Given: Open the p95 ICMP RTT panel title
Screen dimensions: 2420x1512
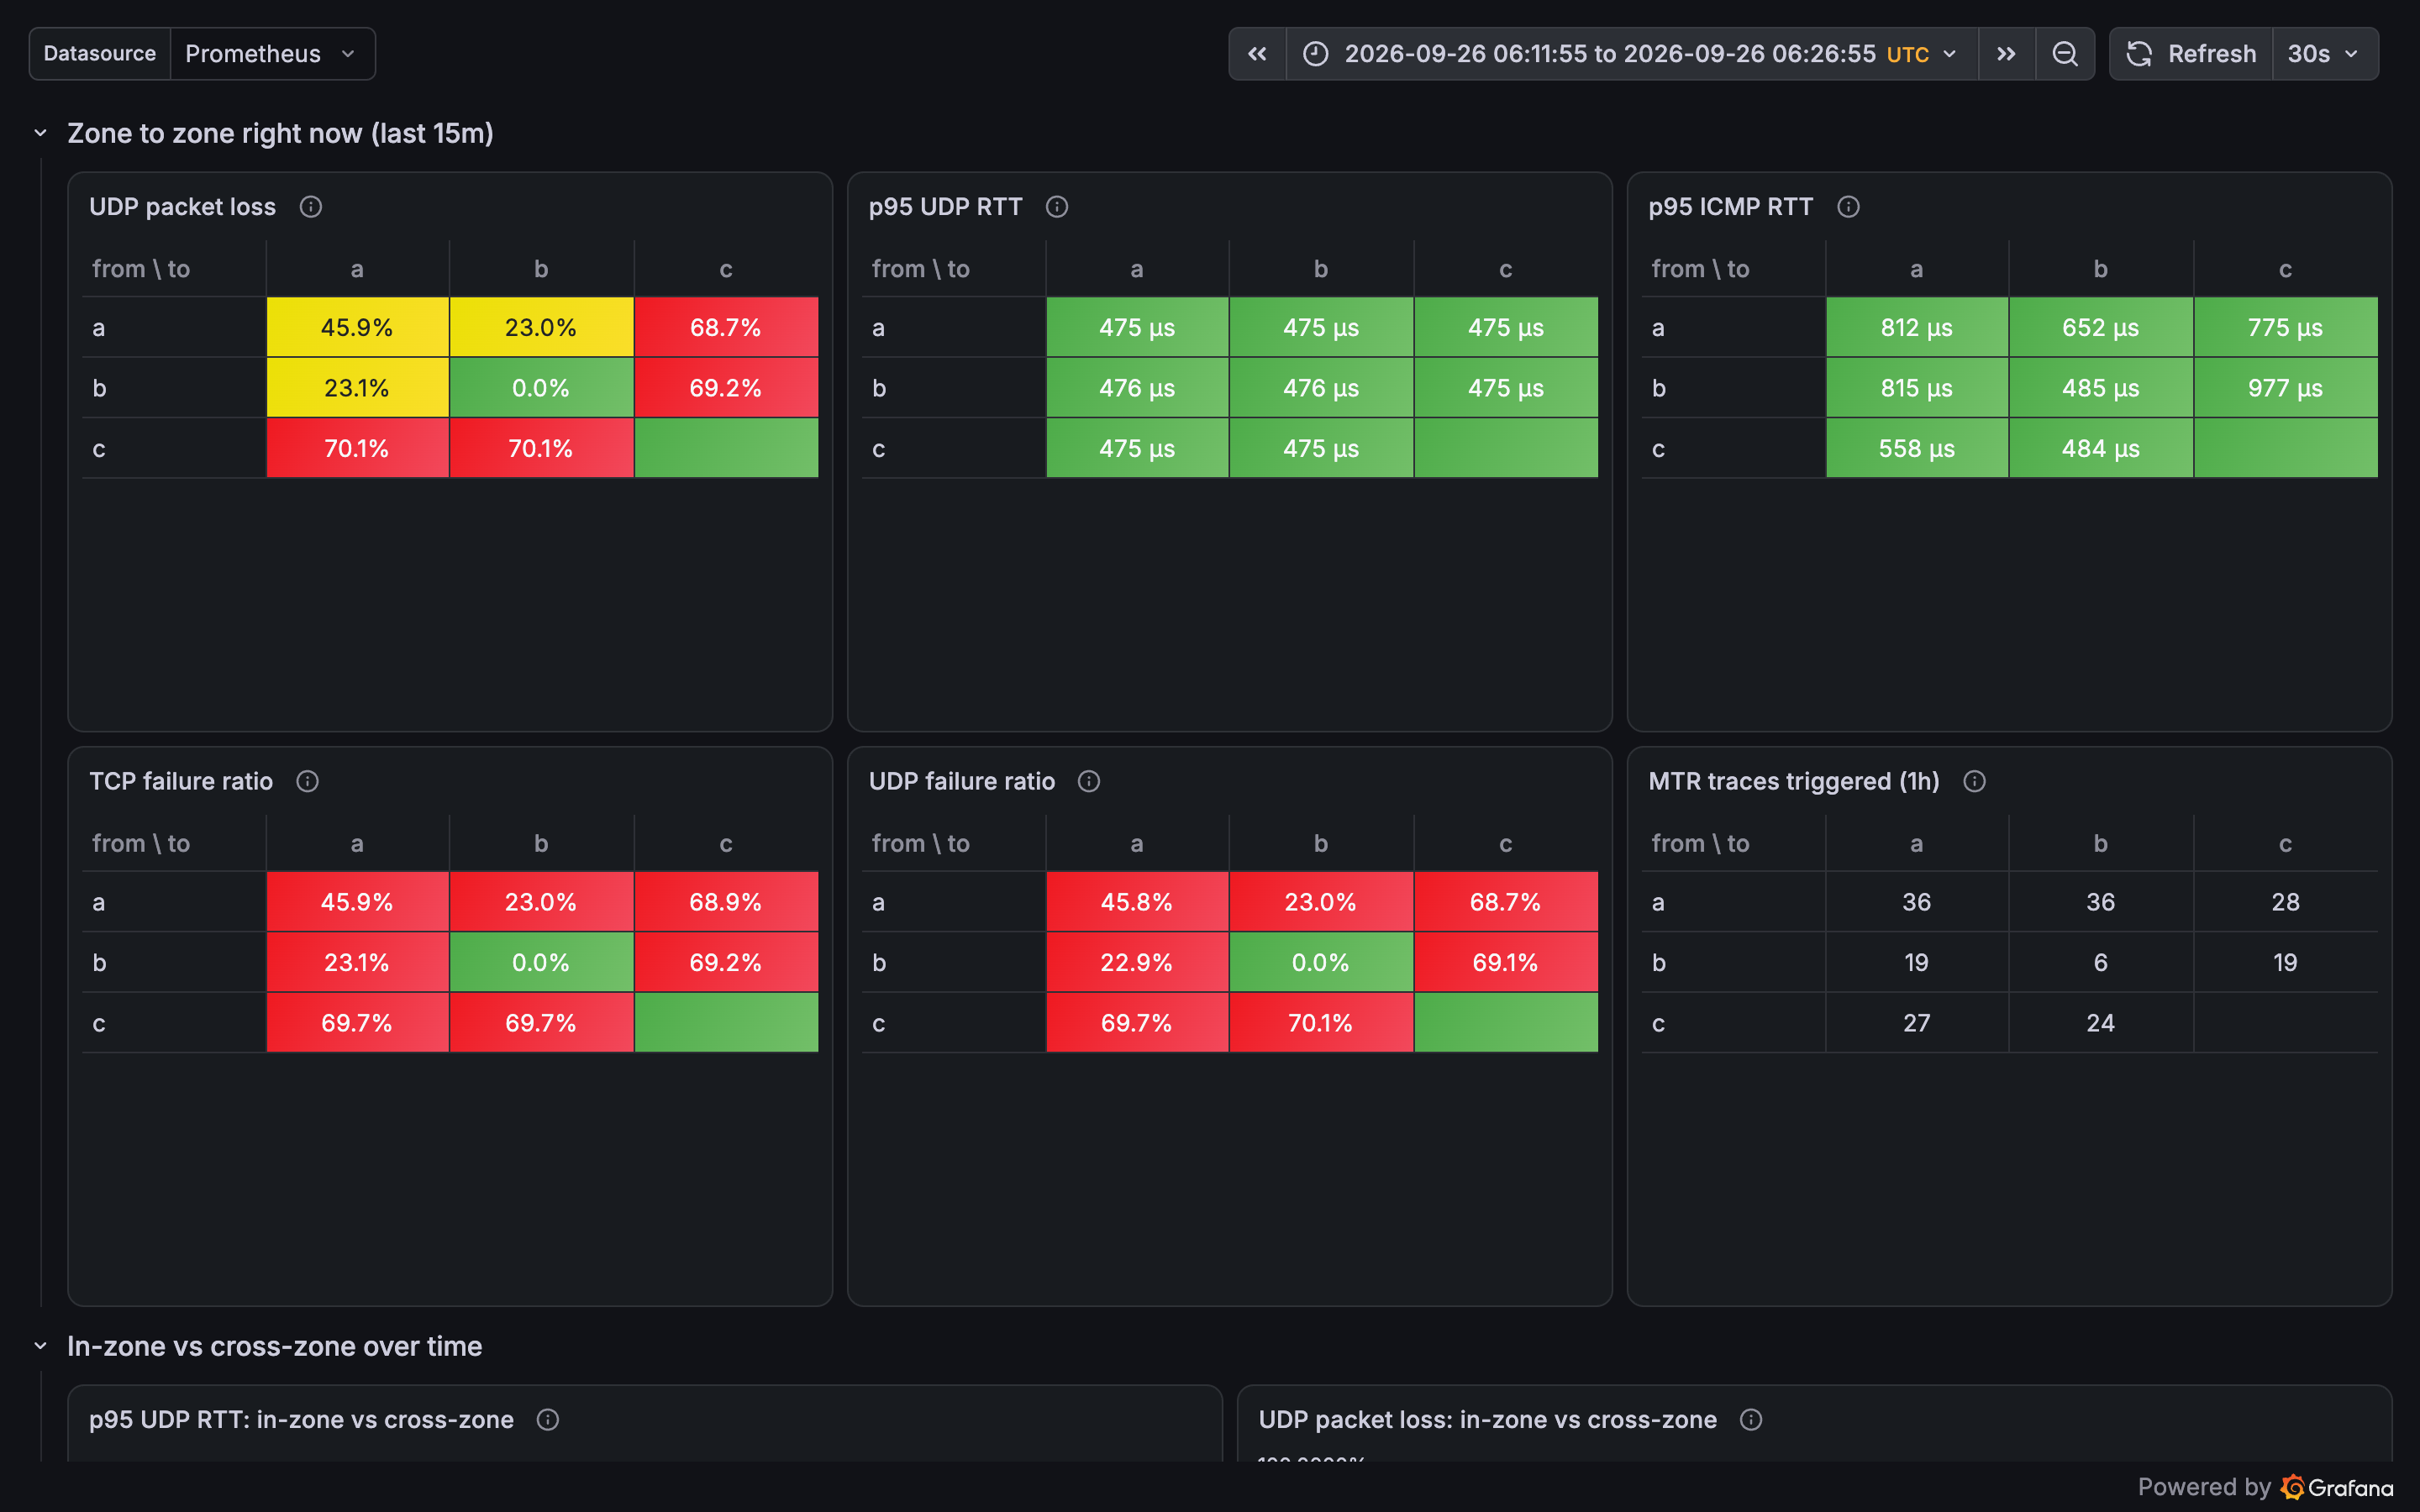Looking at the screenshot, I should pos(1730,207).
